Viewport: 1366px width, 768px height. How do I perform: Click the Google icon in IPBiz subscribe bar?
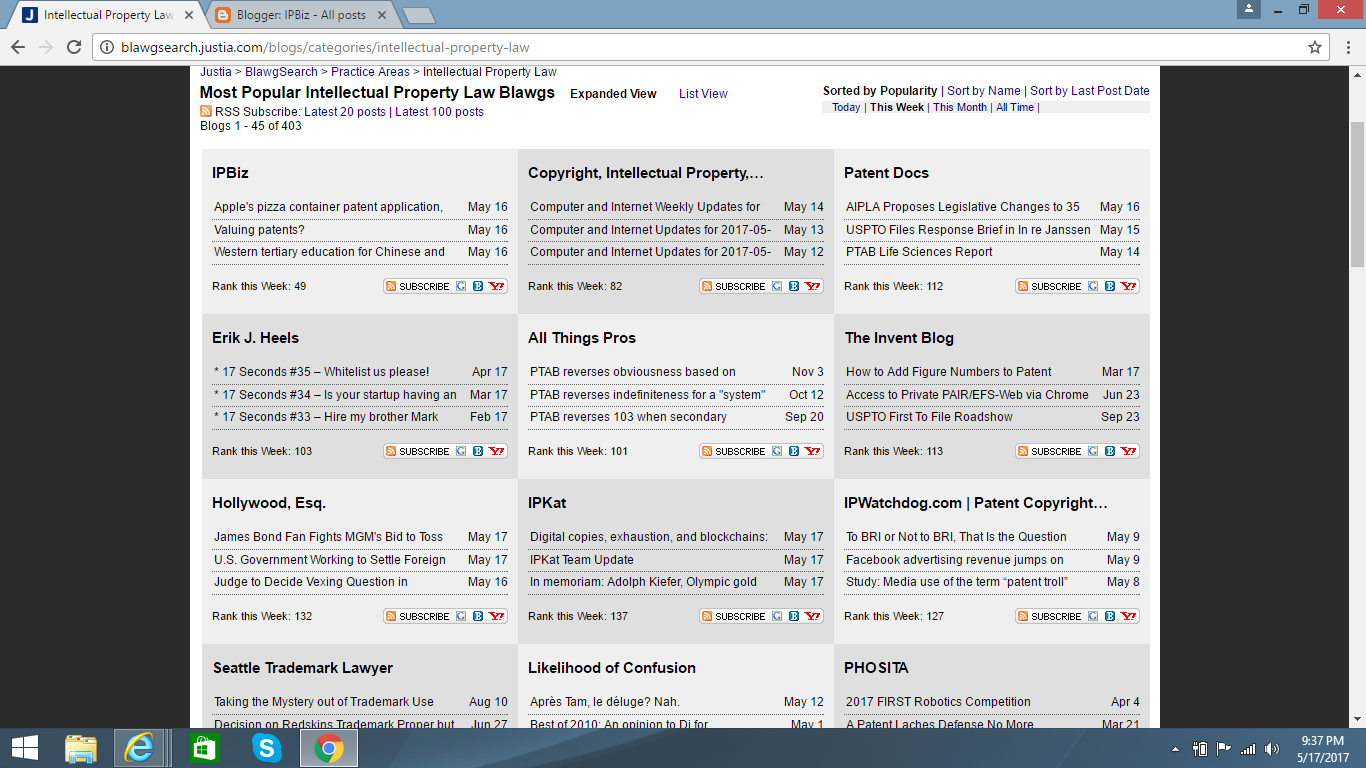point(461,286)
